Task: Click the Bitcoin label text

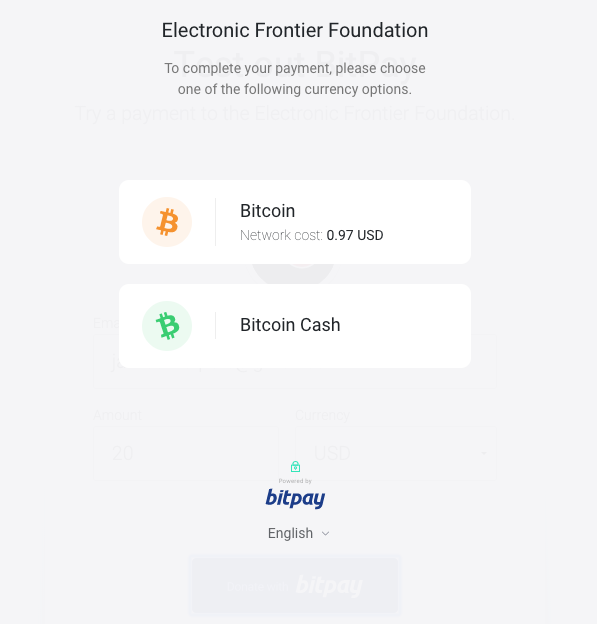Action: coord(267,211)
